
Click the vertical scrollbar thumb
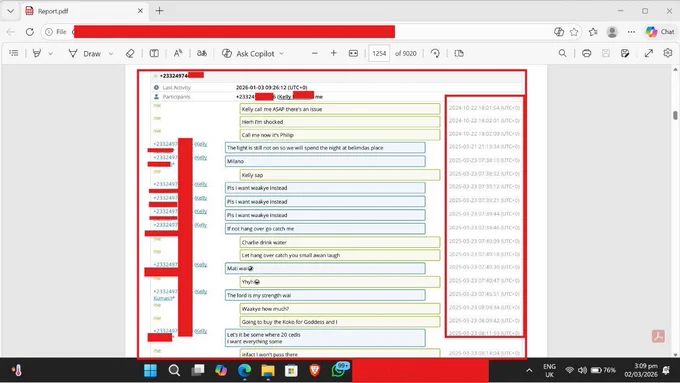click(675, 115)
